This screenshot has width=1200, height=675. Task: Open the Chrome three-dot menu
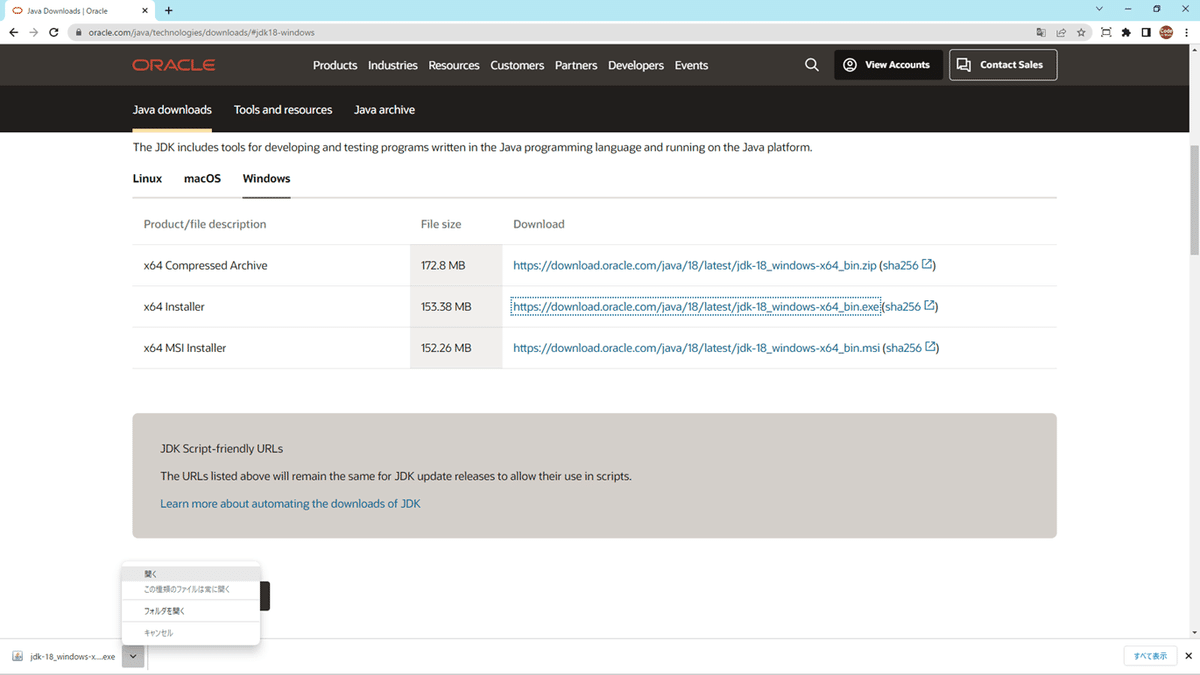tap(1186, 32)
